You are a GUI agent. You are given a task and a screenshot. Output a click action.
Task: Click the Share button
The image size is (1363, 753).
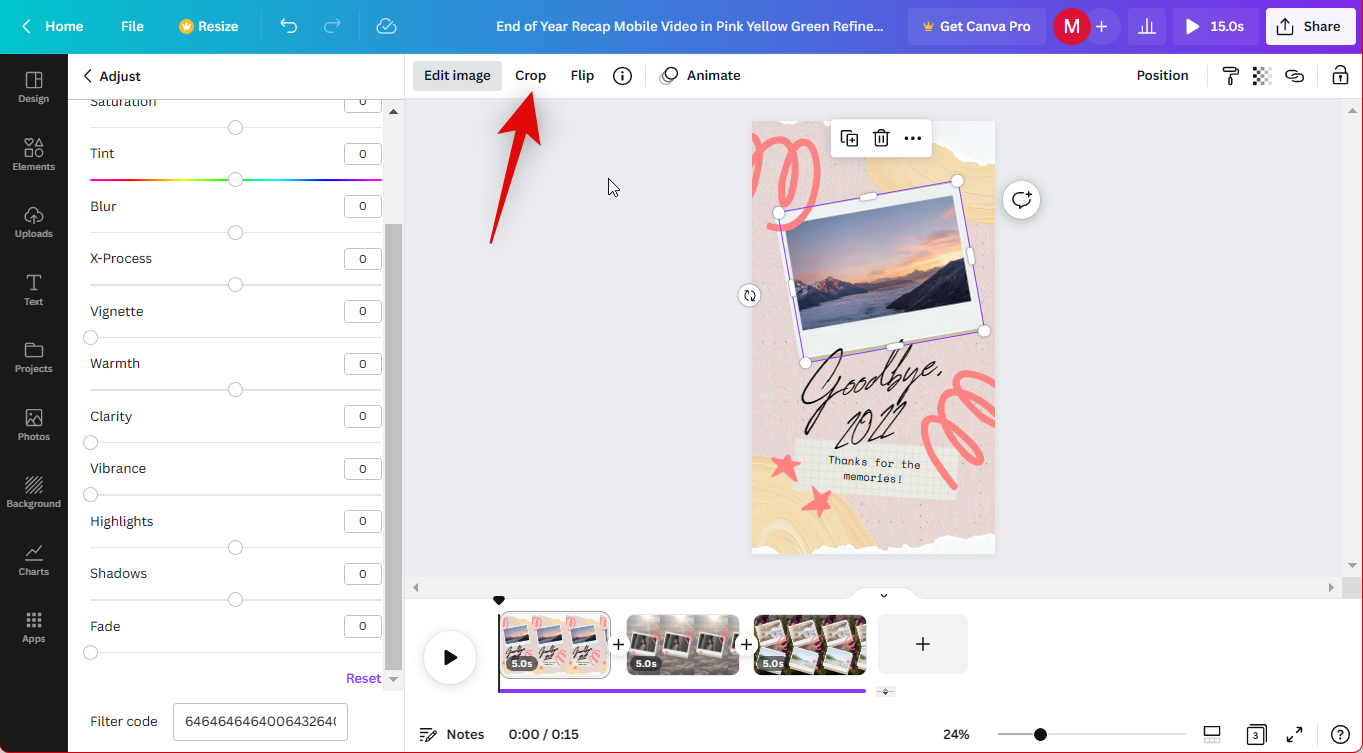[x=1311, y=26]
